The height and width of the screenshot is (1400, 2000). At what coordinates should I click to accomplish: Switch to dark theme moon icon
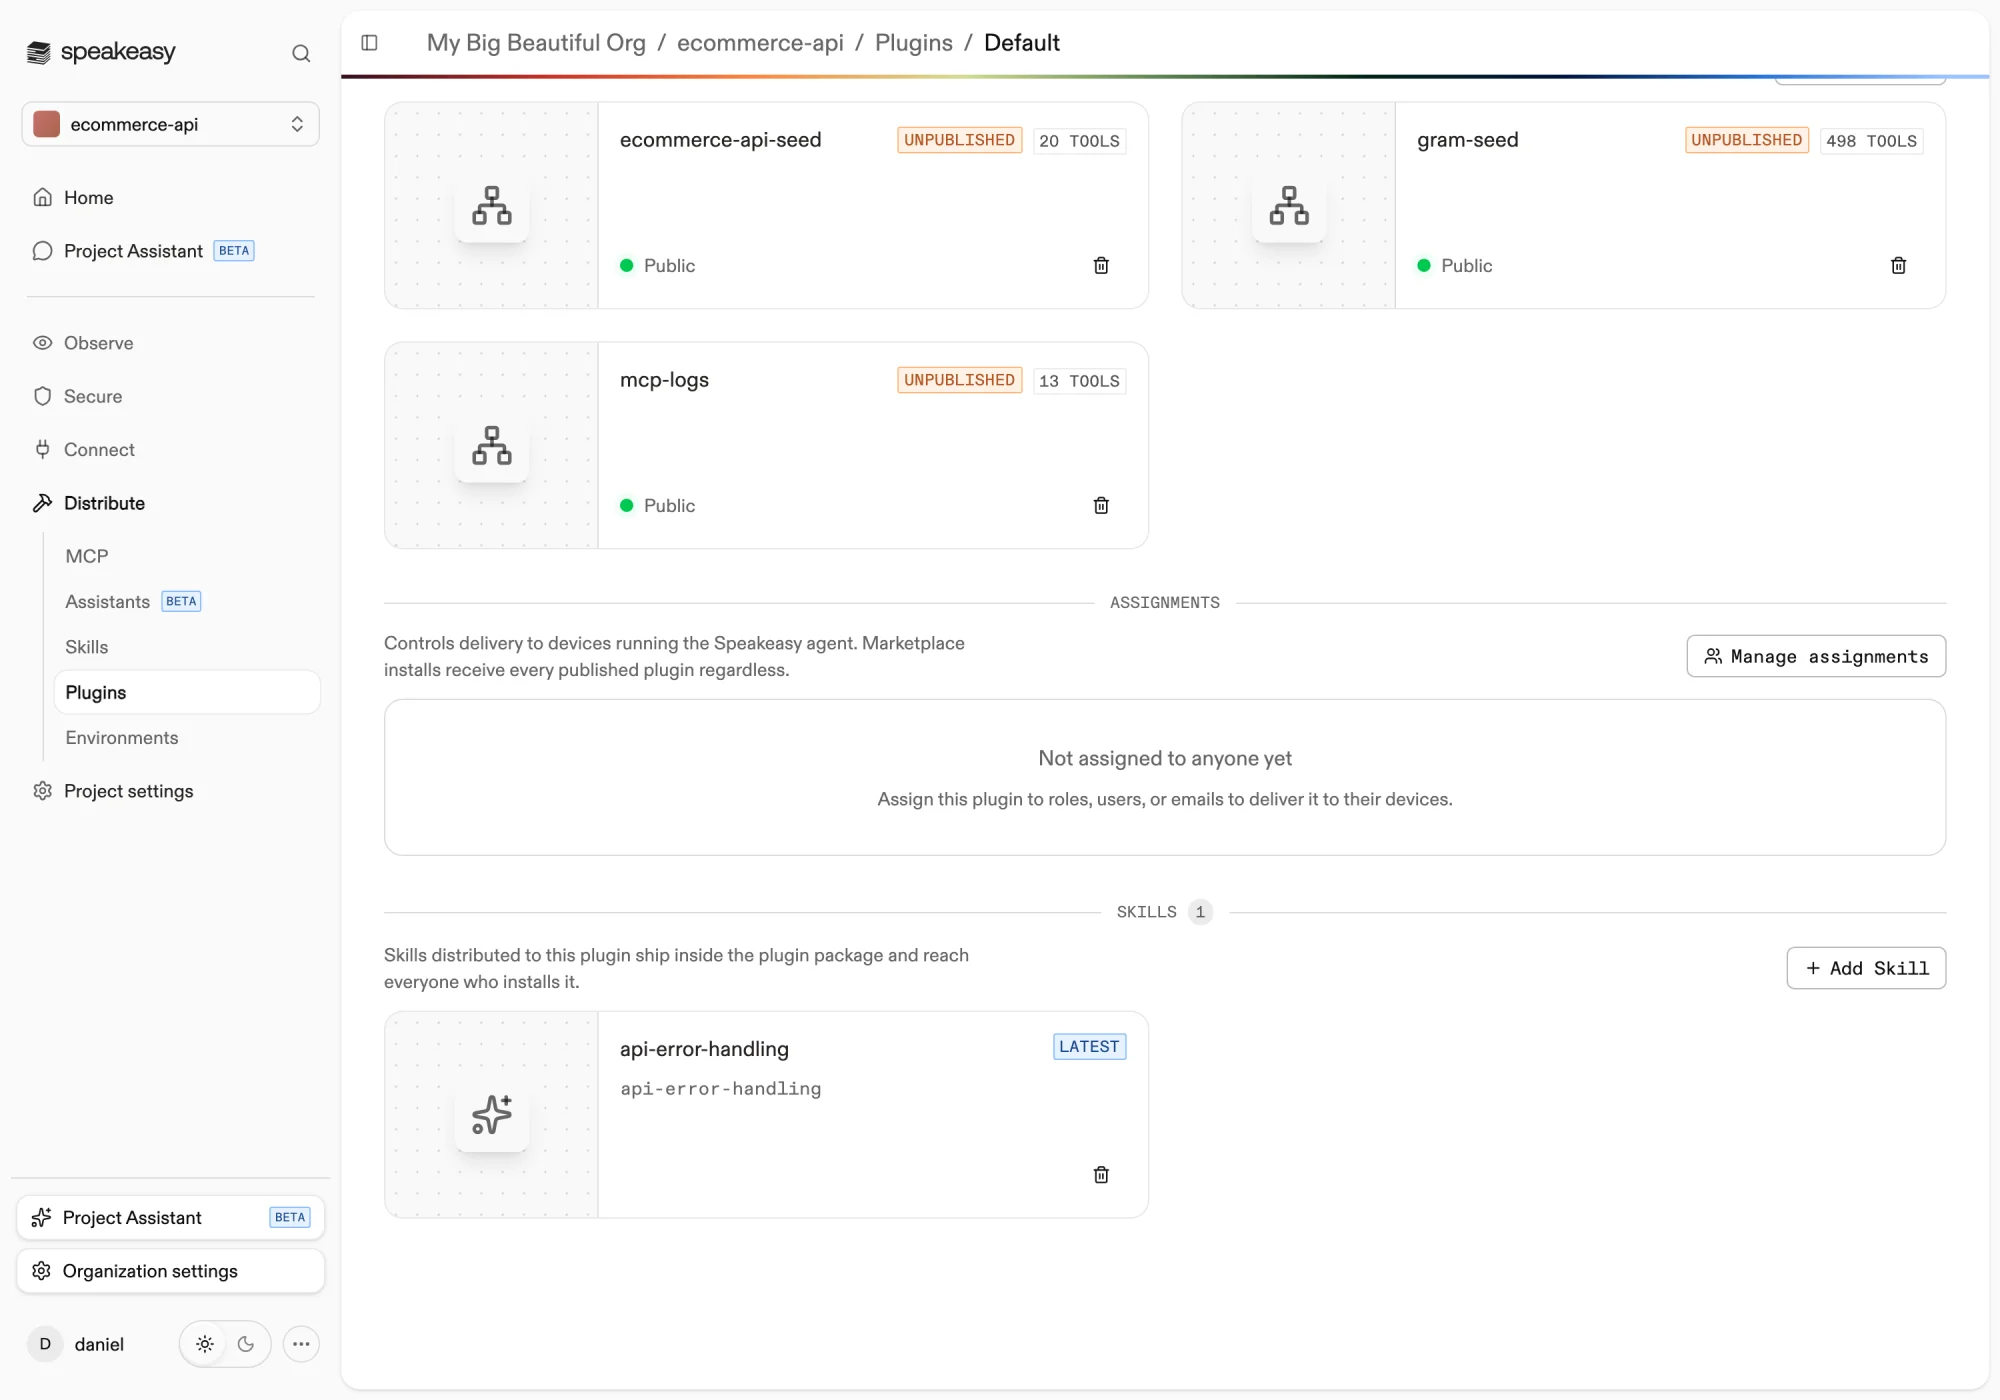click(x=246, y=1344)
